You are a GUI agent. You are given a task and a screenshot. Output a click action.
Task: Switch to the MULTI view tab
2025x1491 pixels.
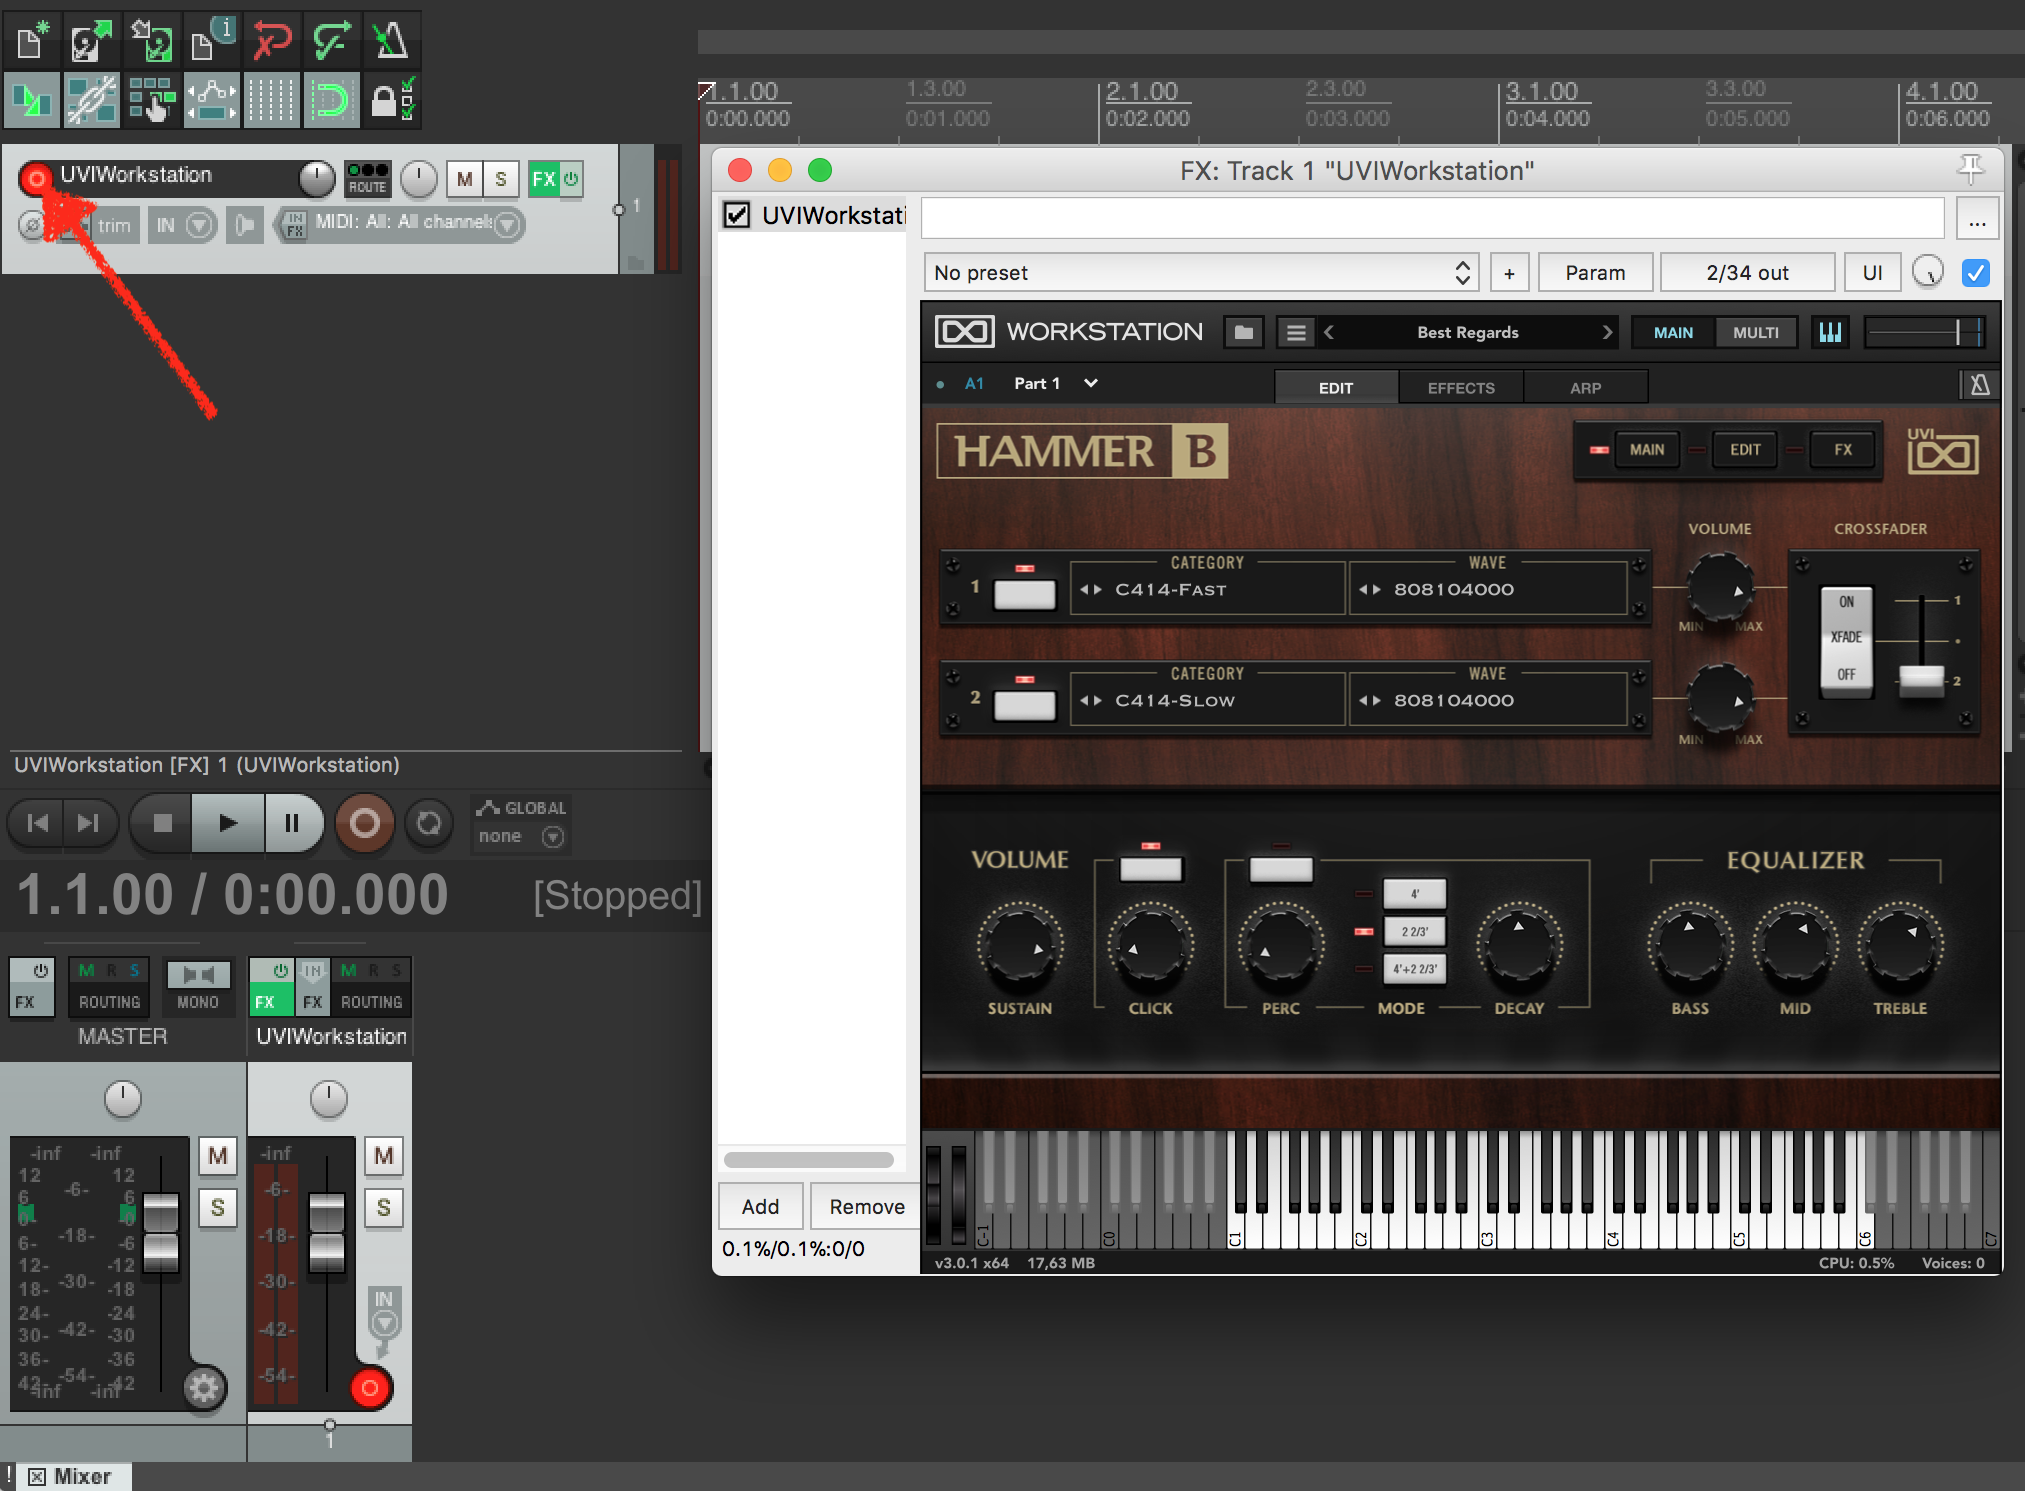click(1755, 332)
